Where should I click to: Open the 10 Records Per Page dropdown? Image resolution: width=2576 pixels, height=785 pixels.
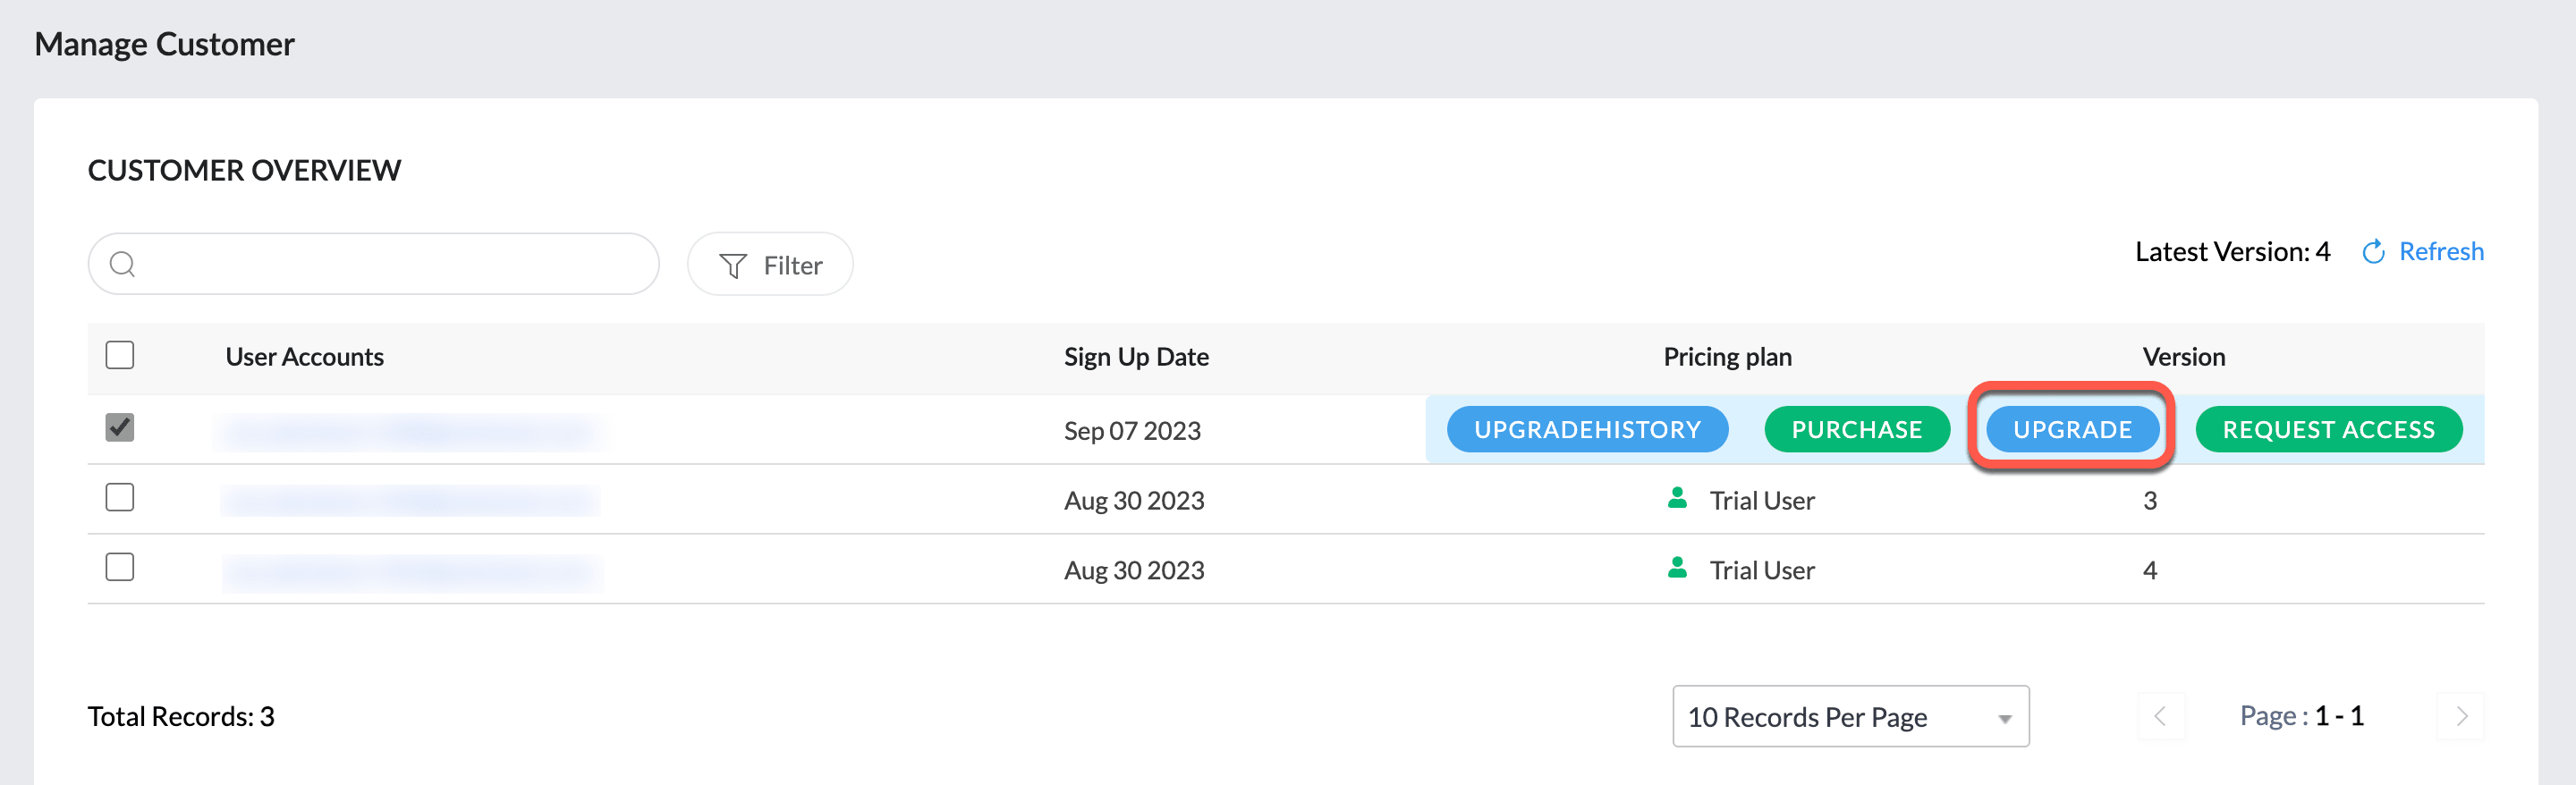pyautogui.click(x=1849, y=716)
